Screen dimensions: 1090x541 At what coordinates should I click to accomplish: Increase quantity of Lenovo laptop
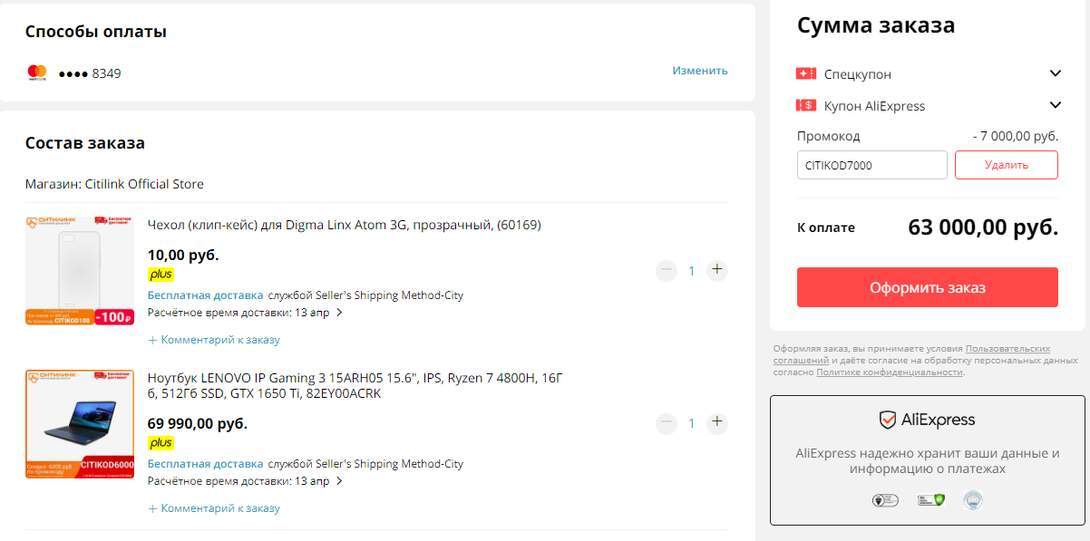(716, 423)
